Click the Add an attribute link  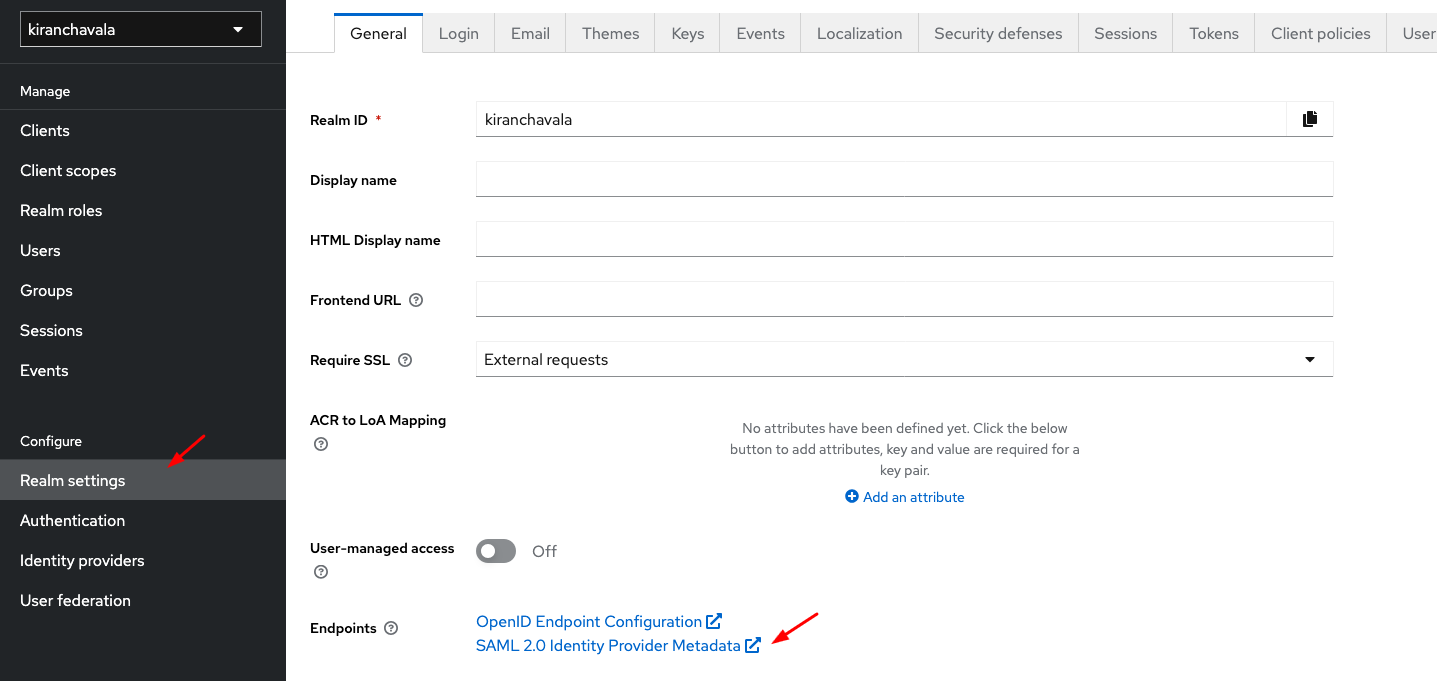pos(913,497)
